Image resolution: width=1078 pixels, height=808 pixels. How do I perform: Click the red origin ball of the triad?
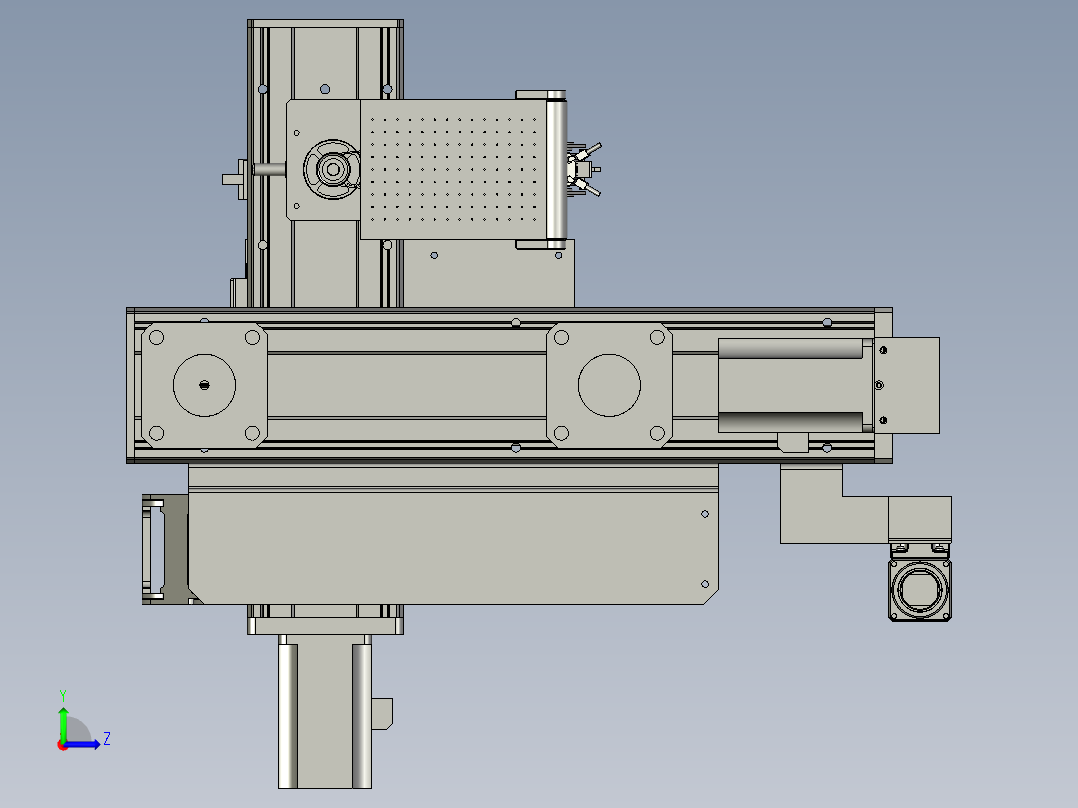pos(63,745)
